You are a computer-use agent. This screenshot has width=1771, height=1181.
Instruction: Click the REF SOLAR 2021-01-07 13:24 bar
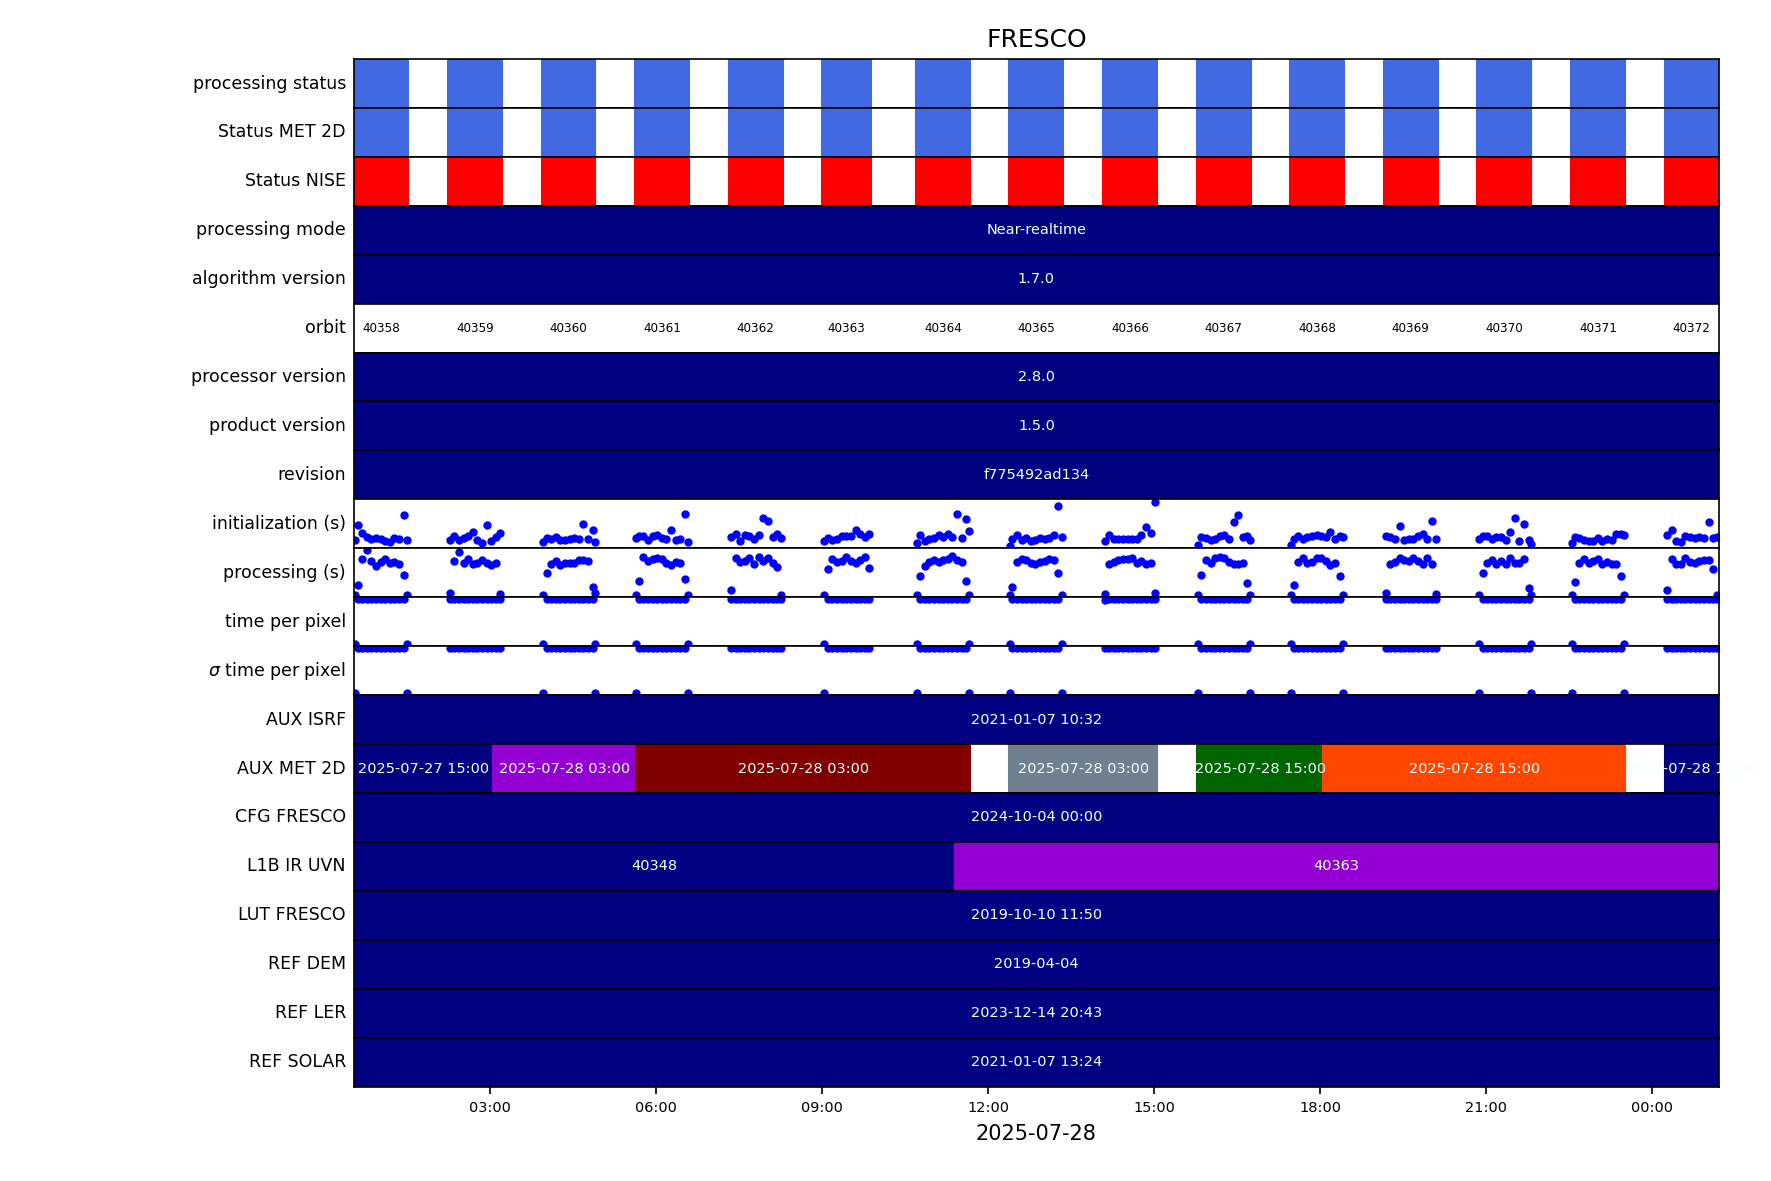tap(1035, 1062)
